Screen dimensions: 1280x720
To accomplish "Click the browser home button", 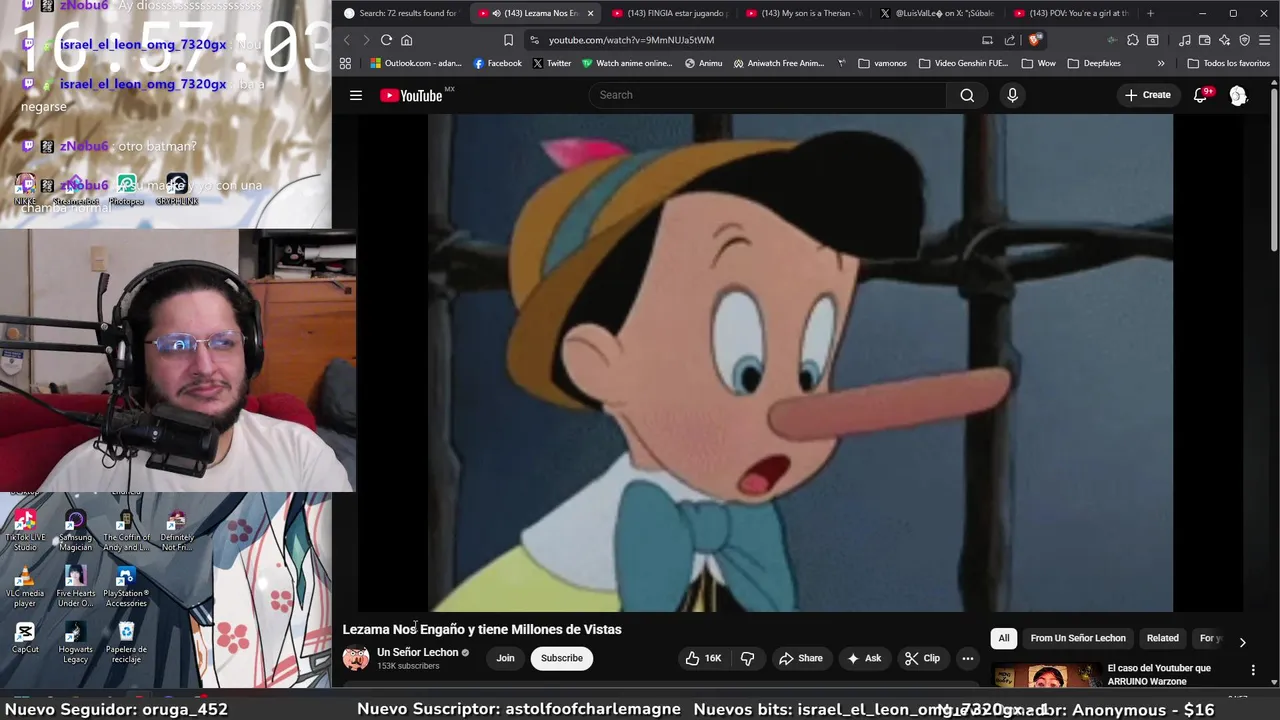I will tap(406, 40).
